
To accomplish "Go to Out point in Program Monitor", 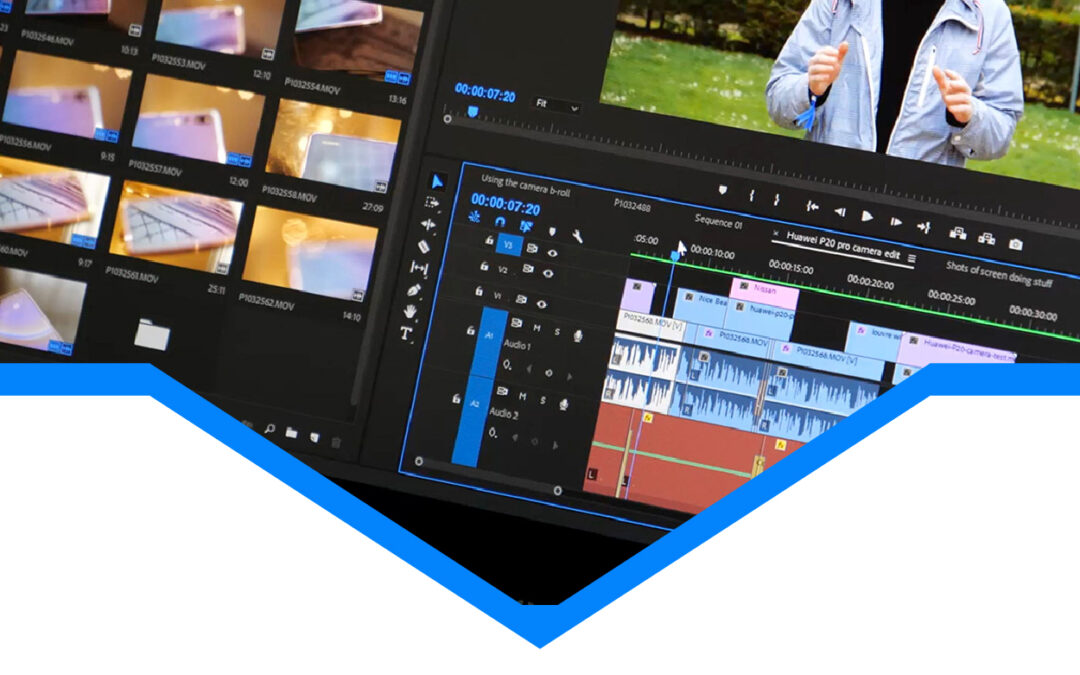I will click(x=924, y=227).
